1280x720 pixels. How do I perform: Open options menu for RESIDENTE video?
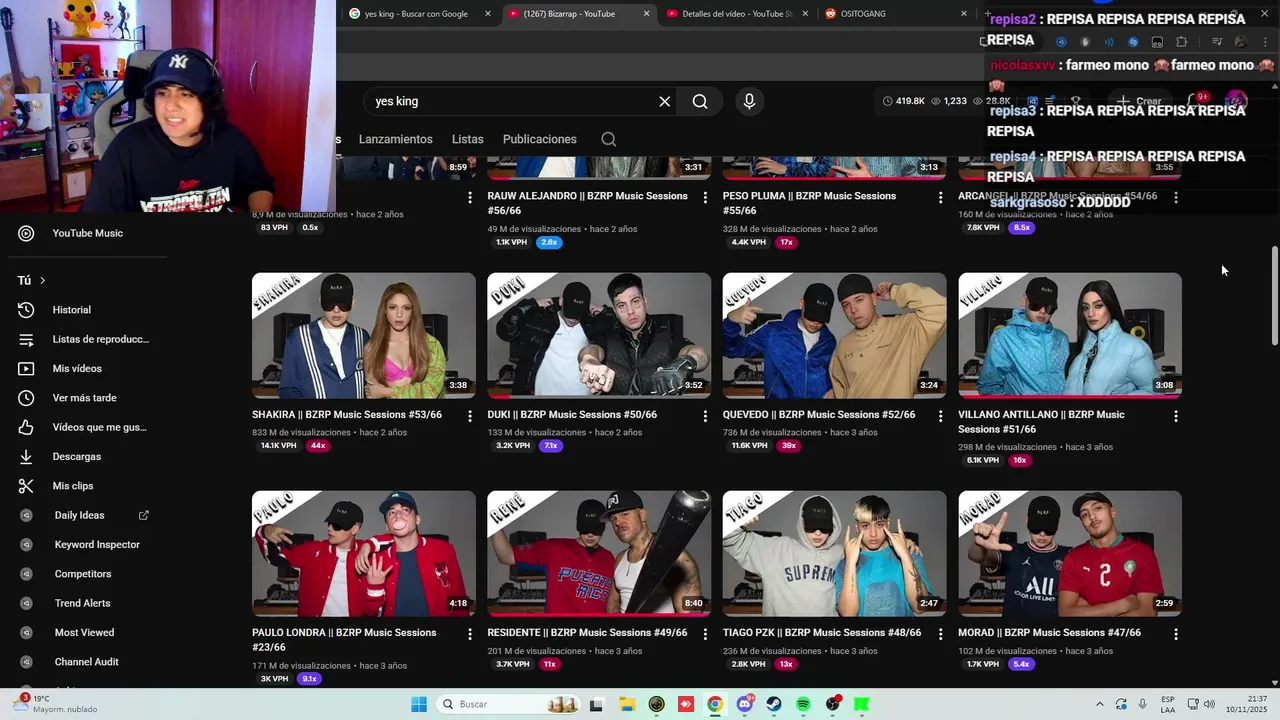point(705,634)
